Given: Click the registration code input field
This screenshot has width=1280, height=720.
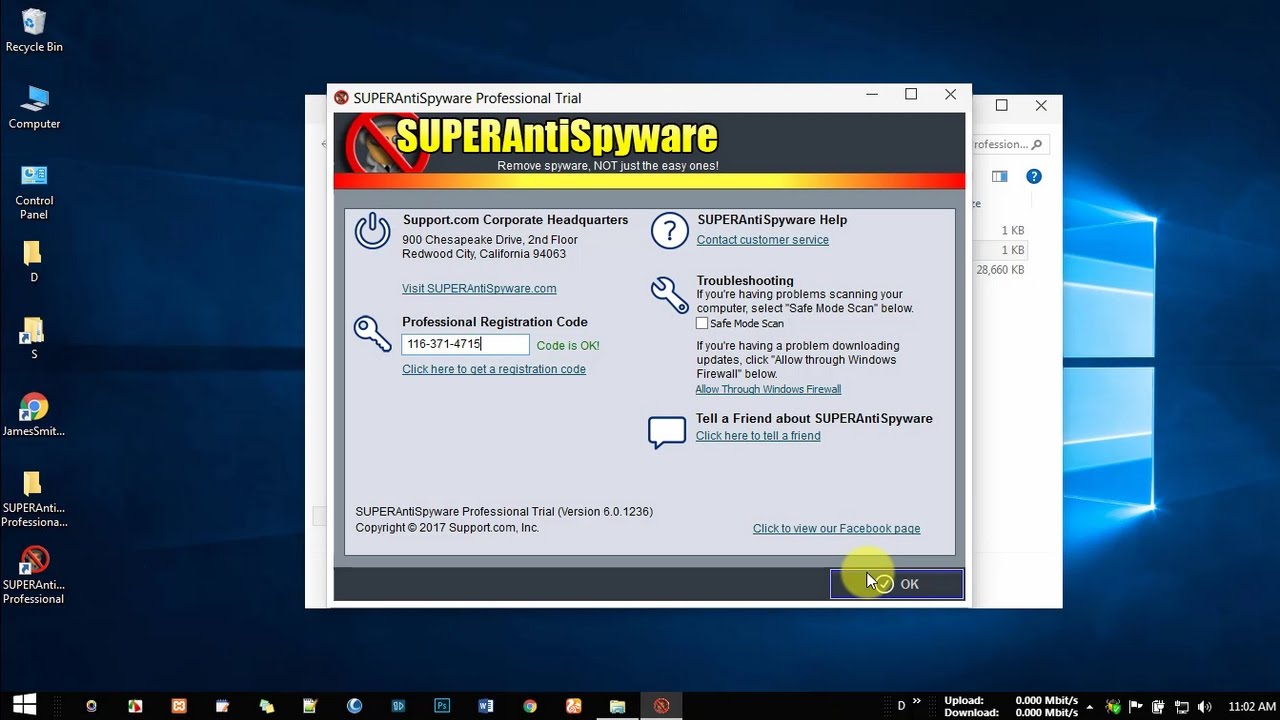Looking at the screenshot, I should pyautogui.click(x=466, y=344).
